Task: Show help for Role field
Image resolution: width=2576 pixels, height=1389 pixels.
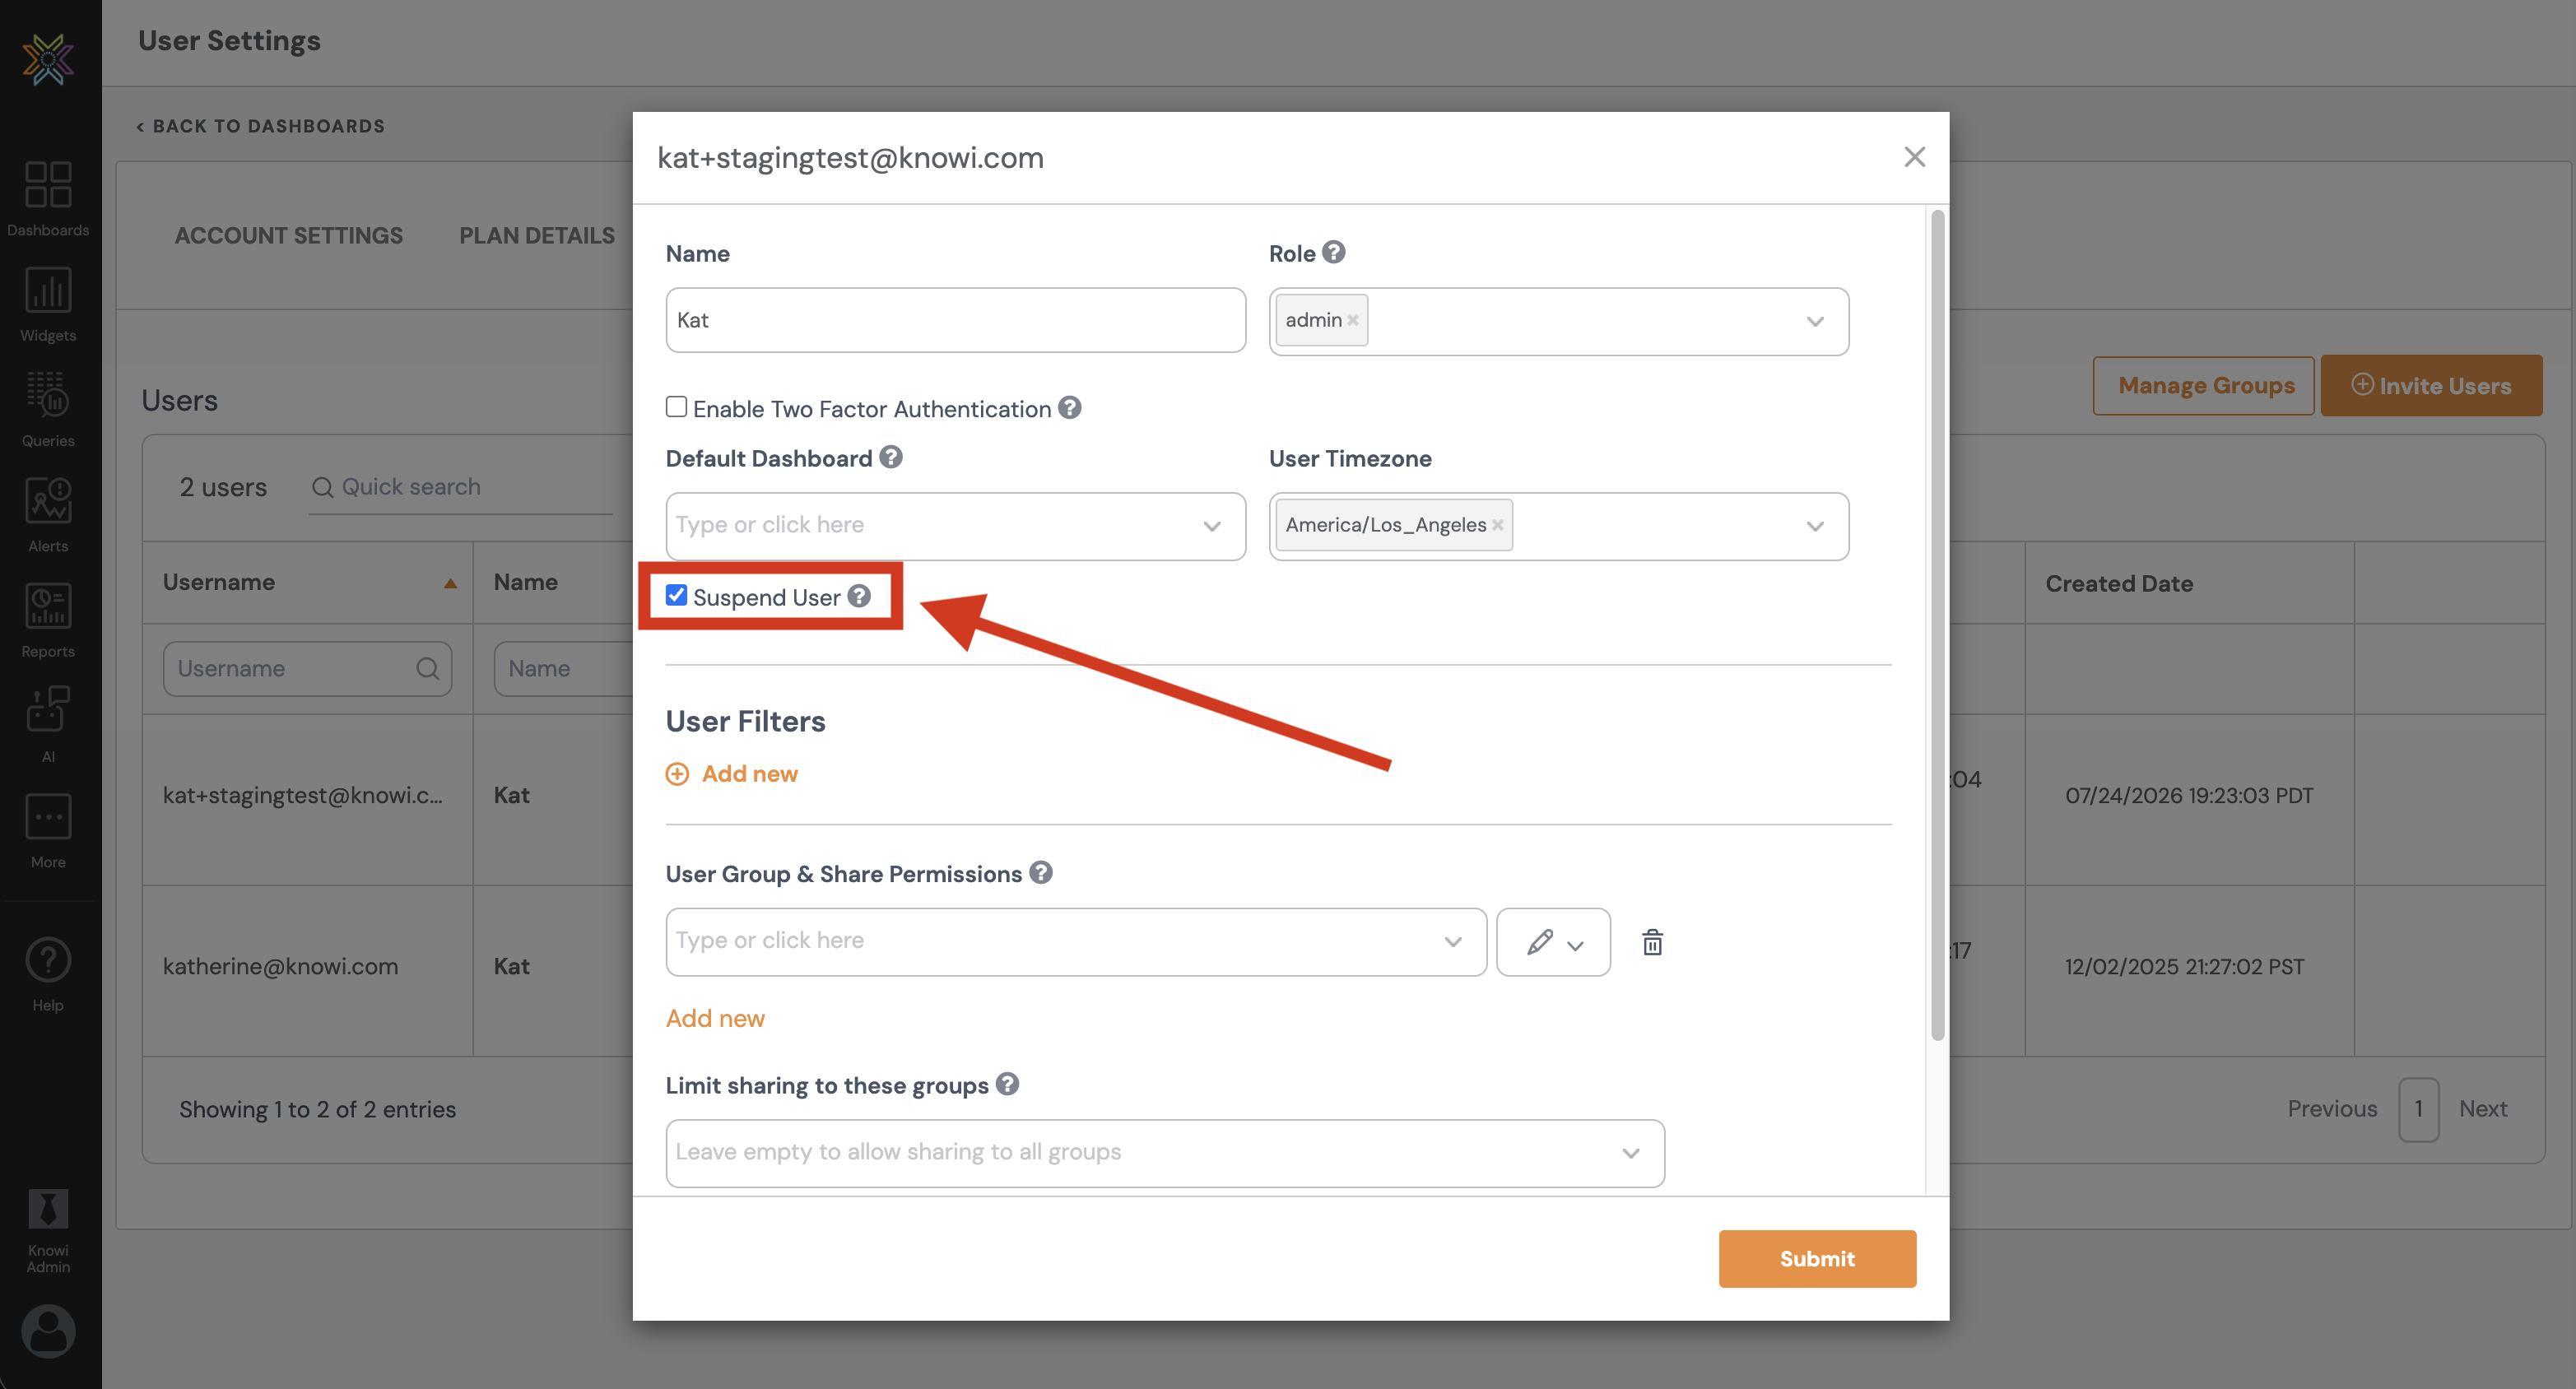Action: click(x=1333, y=252)
